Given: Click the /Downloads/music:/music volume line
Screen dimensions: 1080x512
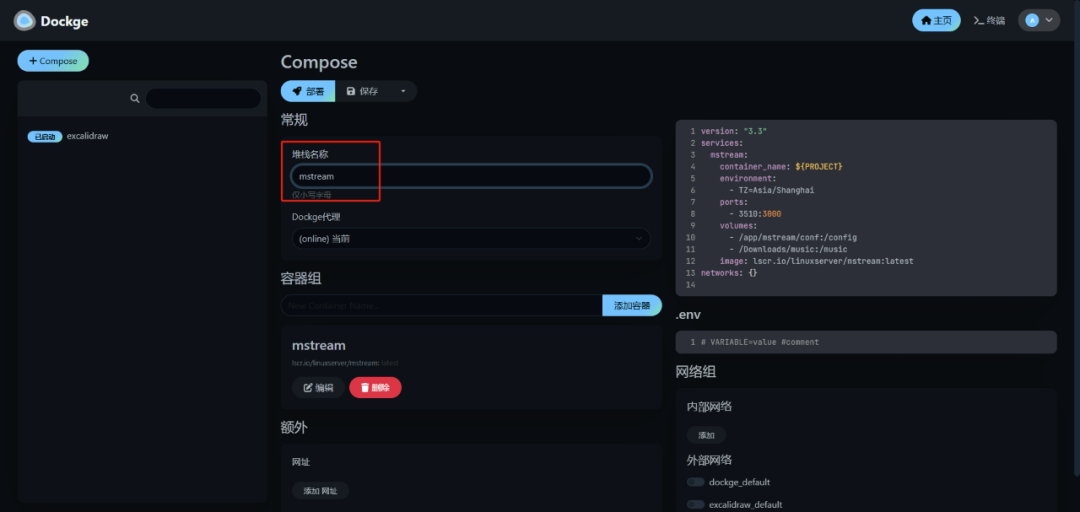Looking at the screenshot, I should point(788,249).
